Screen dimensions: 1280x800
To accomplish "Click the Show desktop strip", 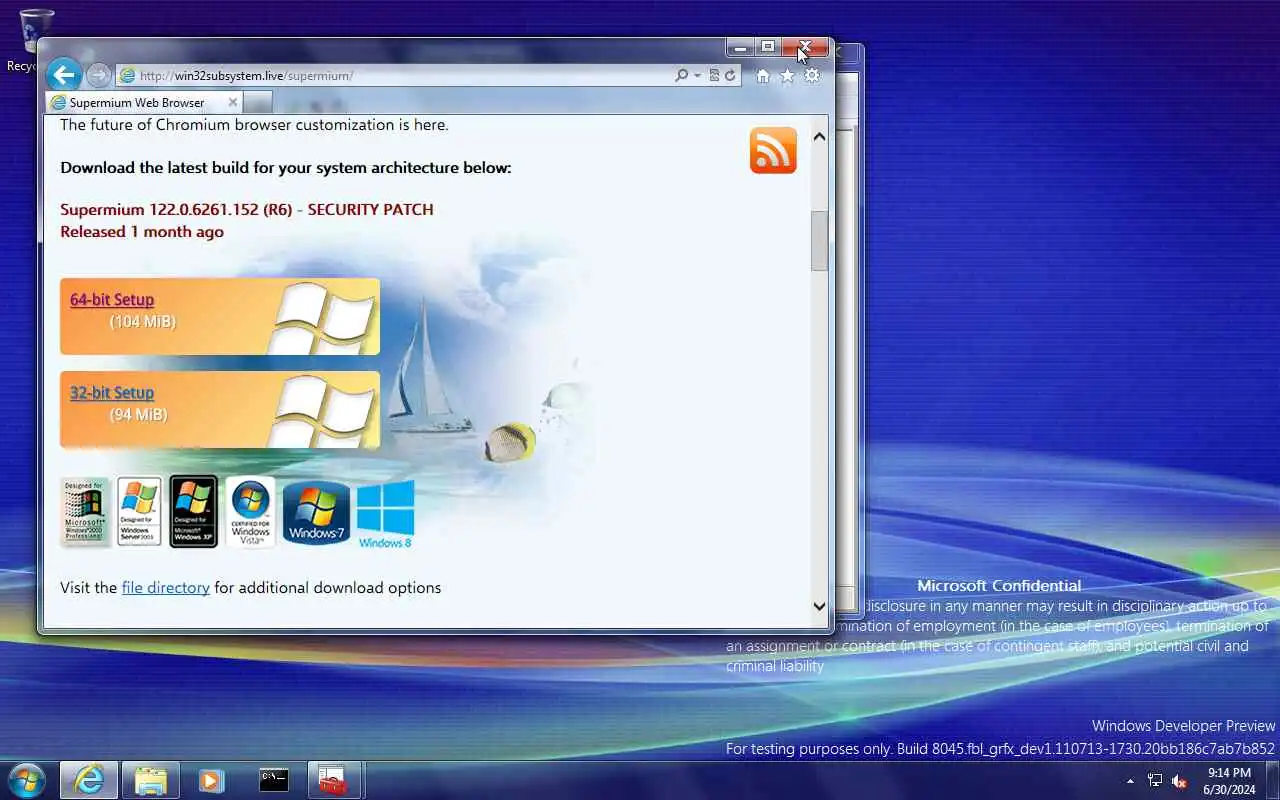I will (x=1272, y=781).
